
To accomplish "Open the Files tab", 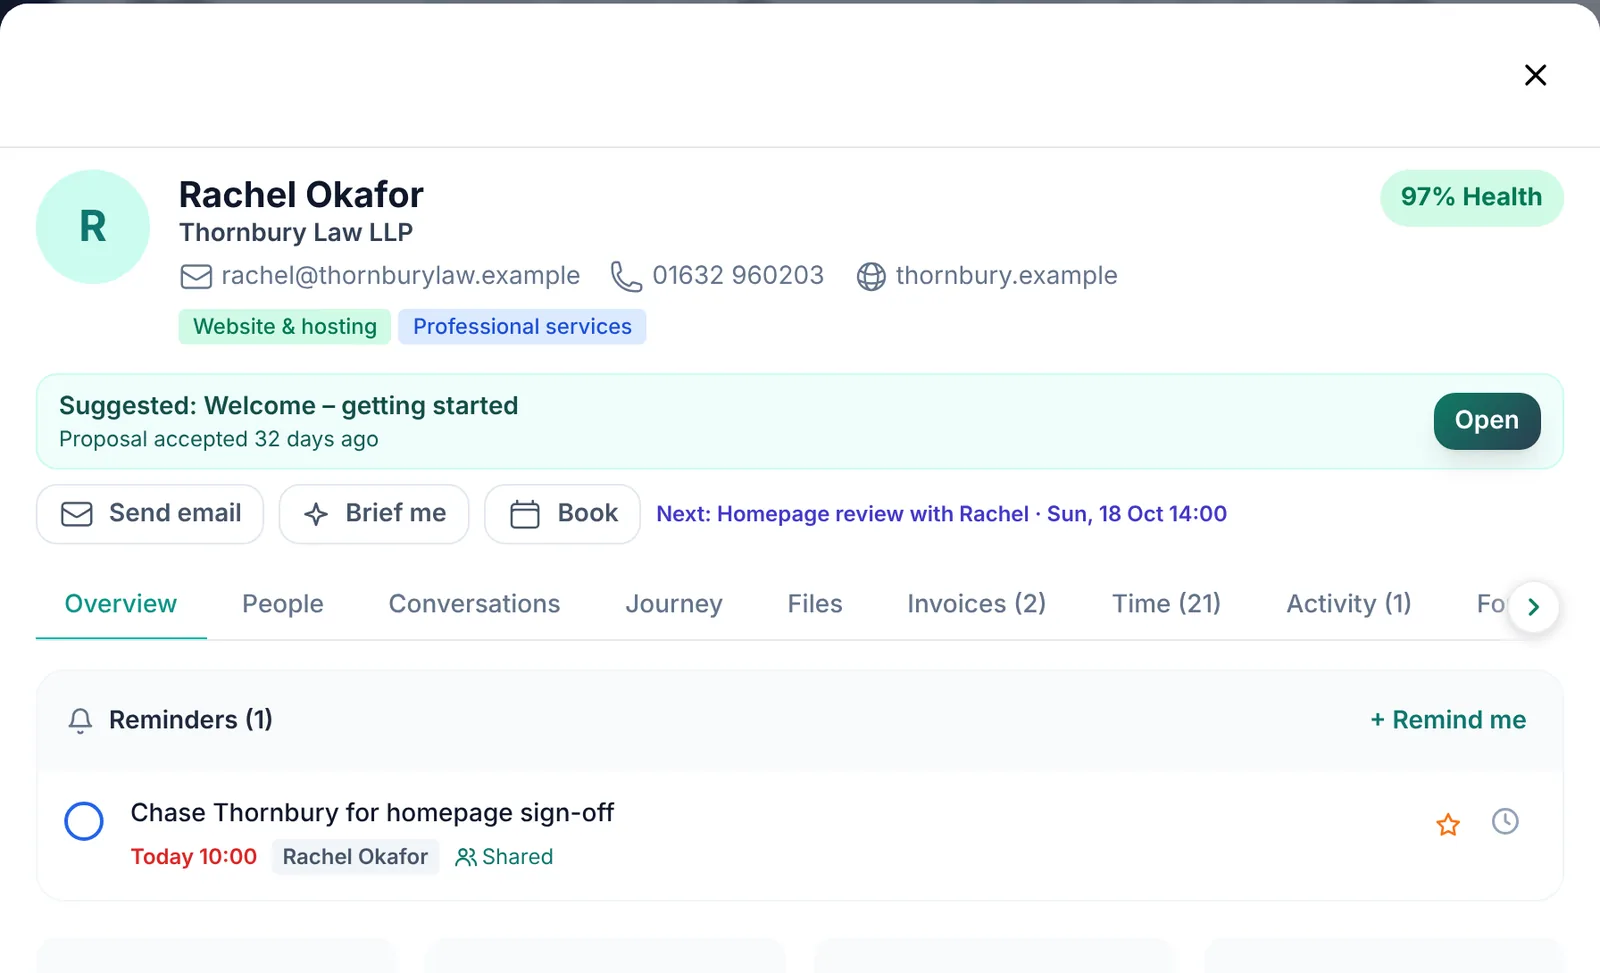I will [x=815, y=604].
